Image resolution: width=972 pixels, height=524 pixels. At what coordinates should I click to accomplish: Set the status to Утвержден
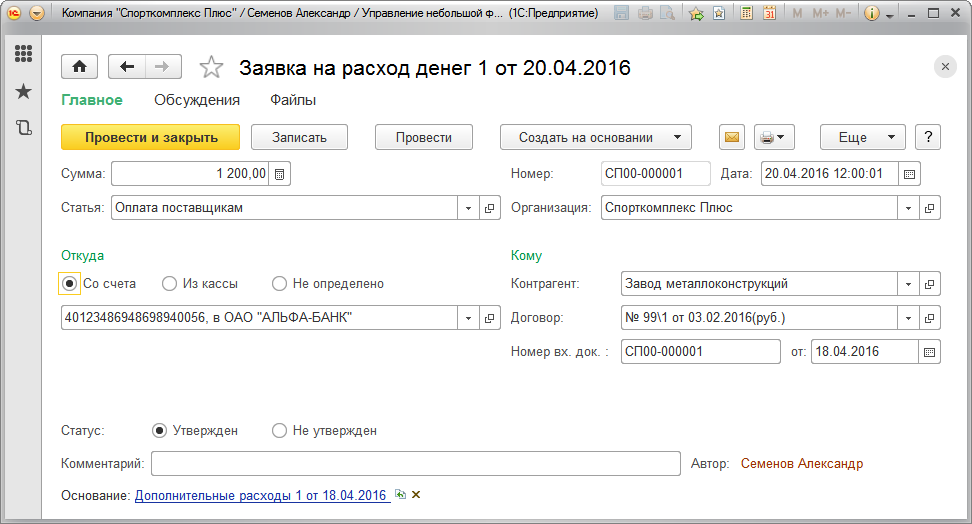159,430
